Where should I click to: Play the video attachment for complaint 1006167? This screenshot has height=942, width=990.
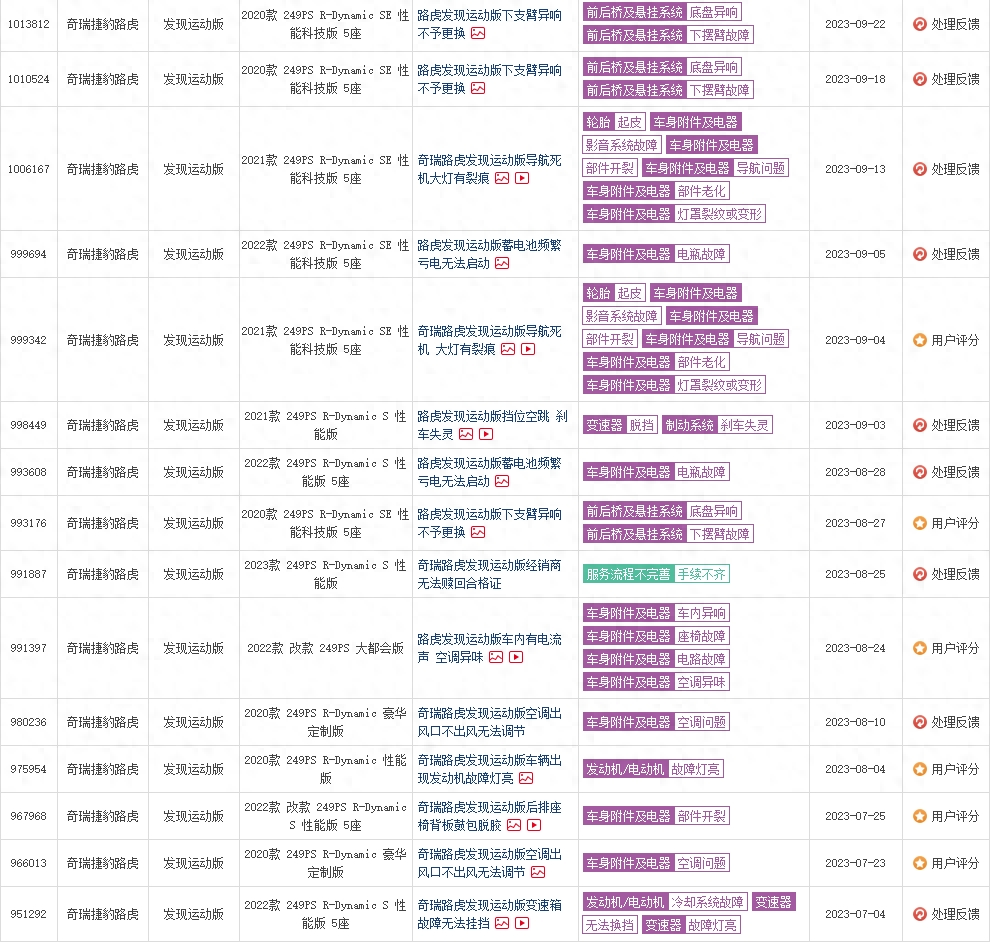click(522, 179)
